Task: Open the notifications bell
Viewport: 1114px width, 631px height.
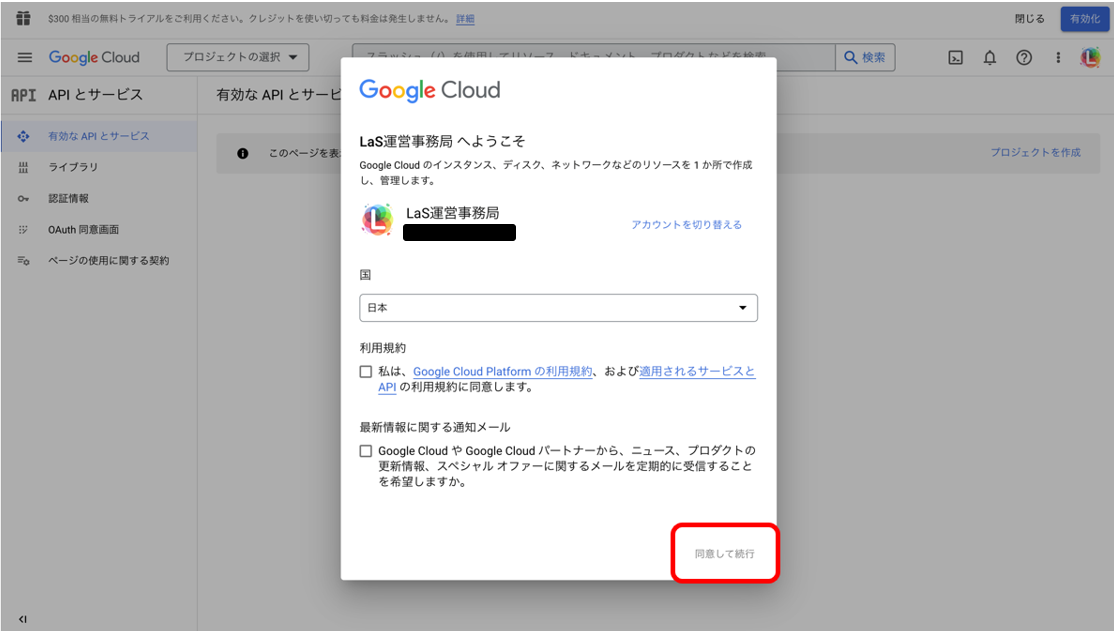Action: coord(990,58)
